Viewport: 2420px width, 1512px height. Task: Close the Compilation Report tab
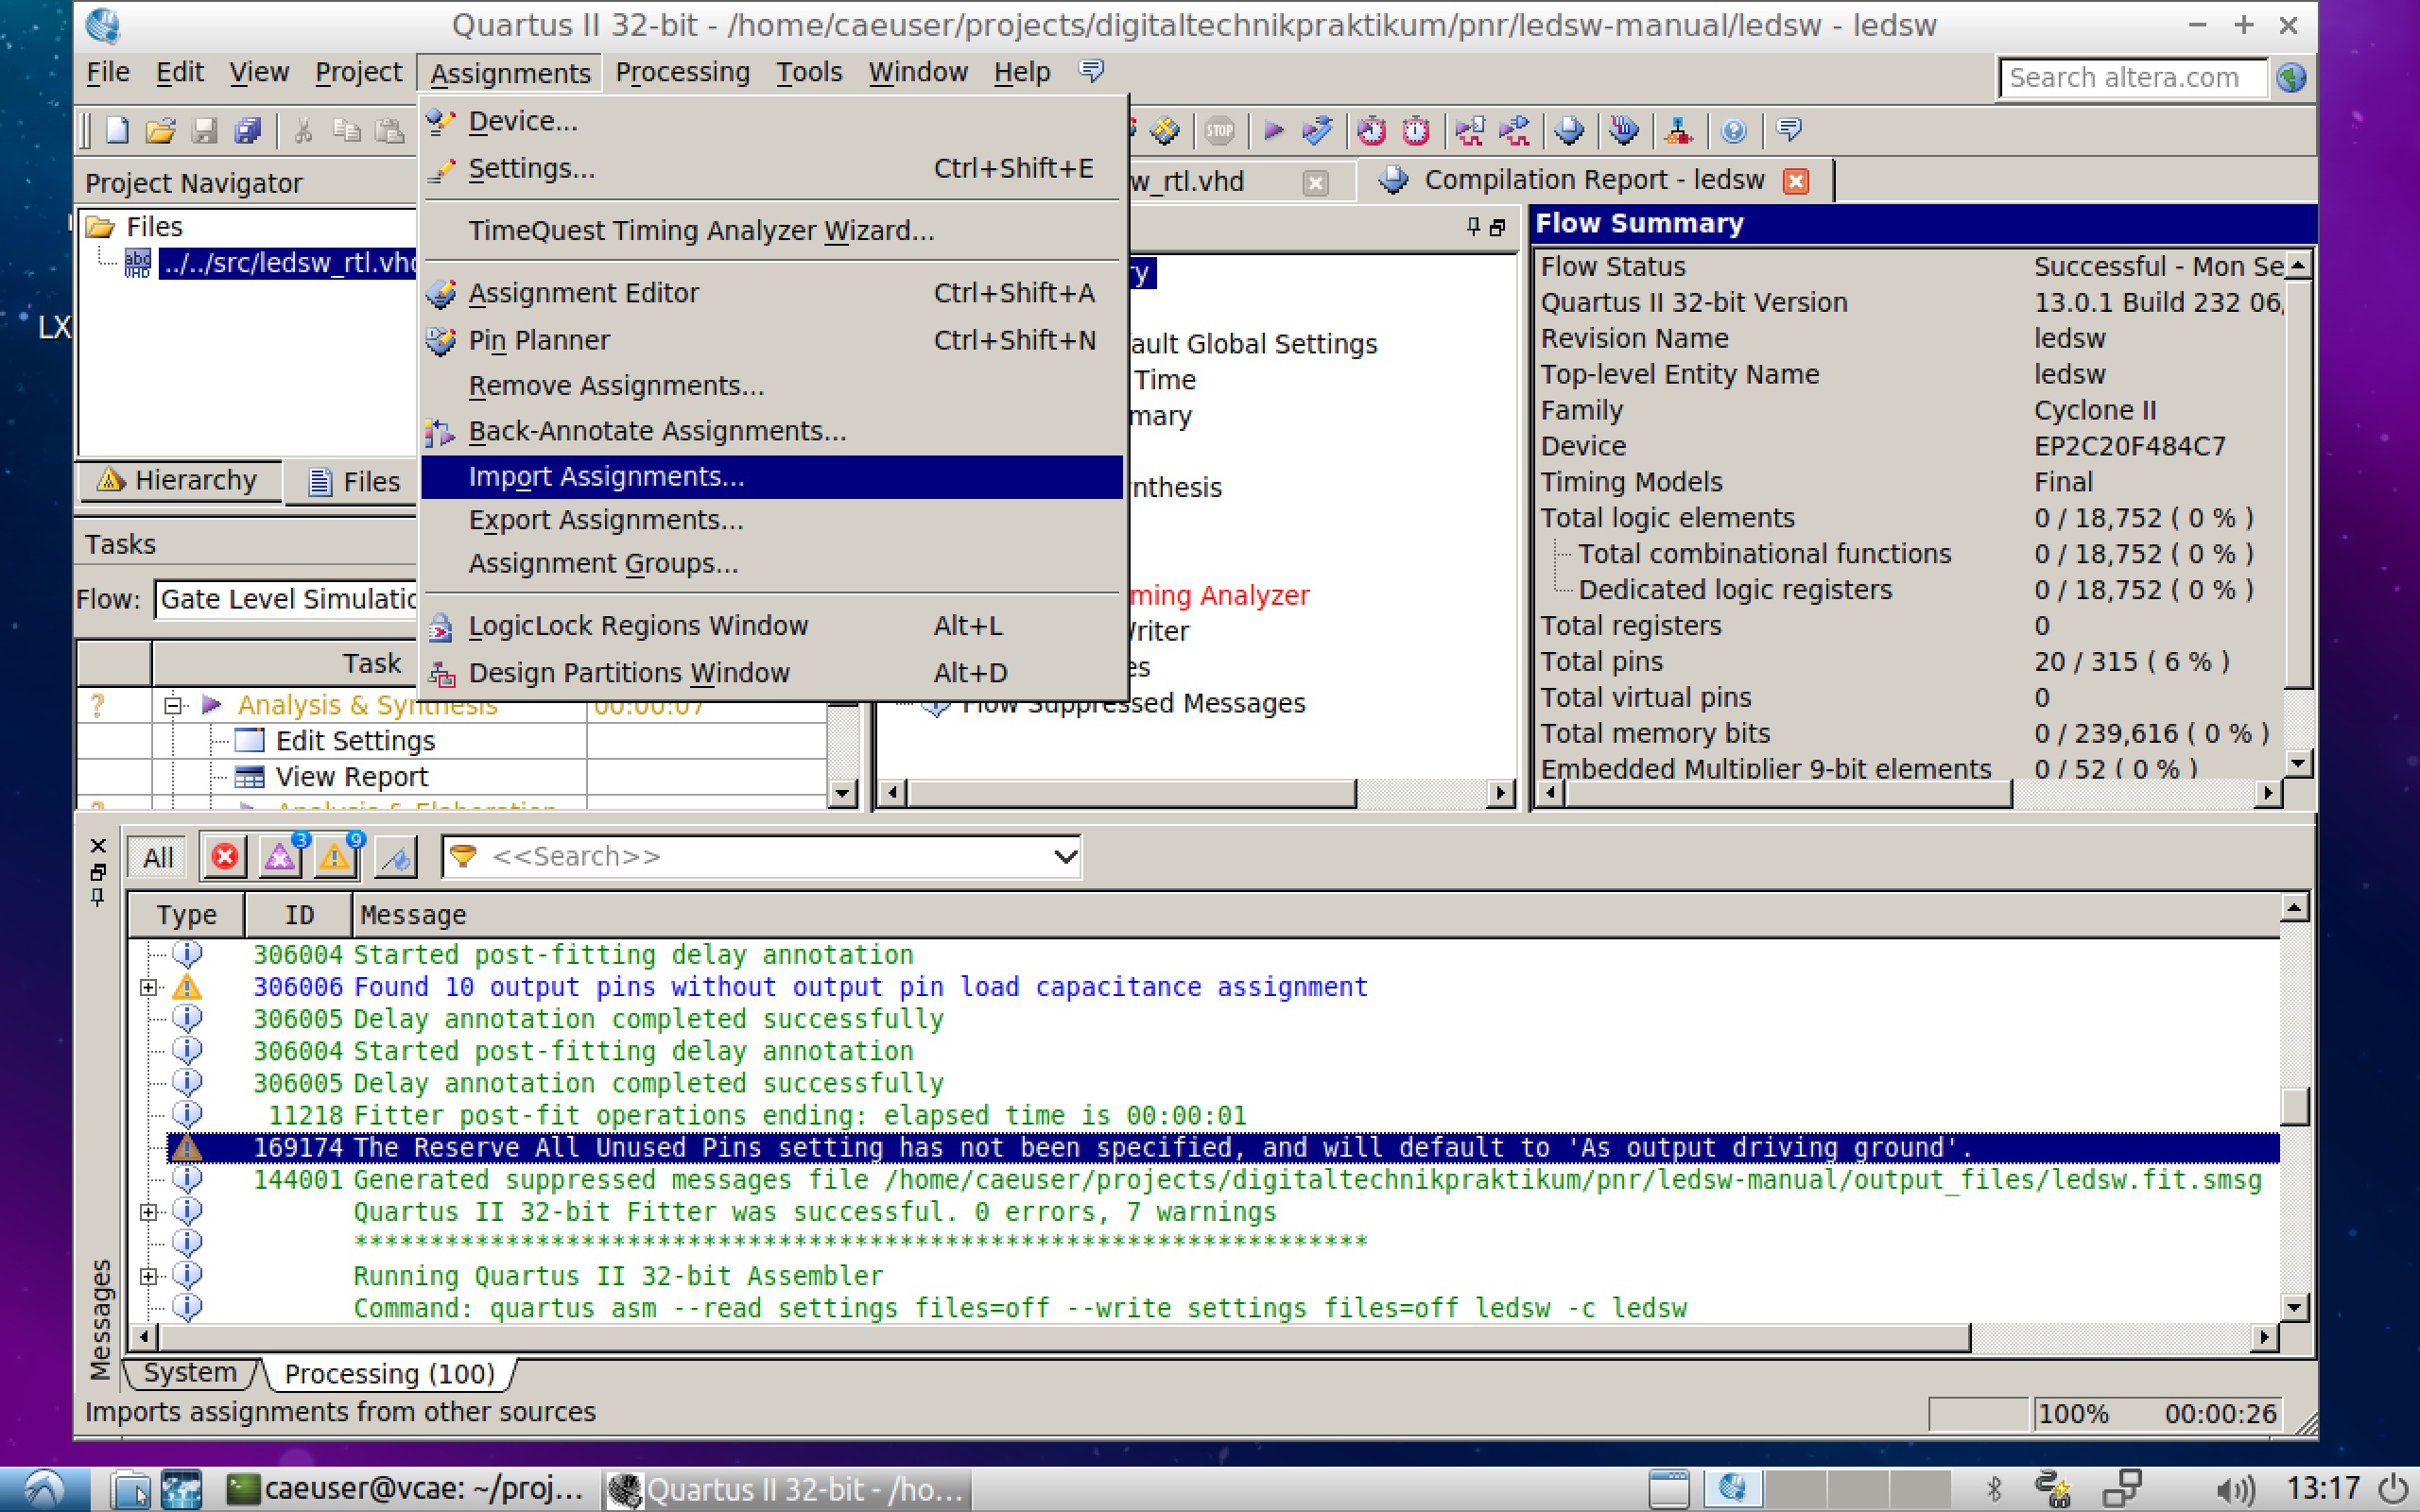(x=1796, y=181)
